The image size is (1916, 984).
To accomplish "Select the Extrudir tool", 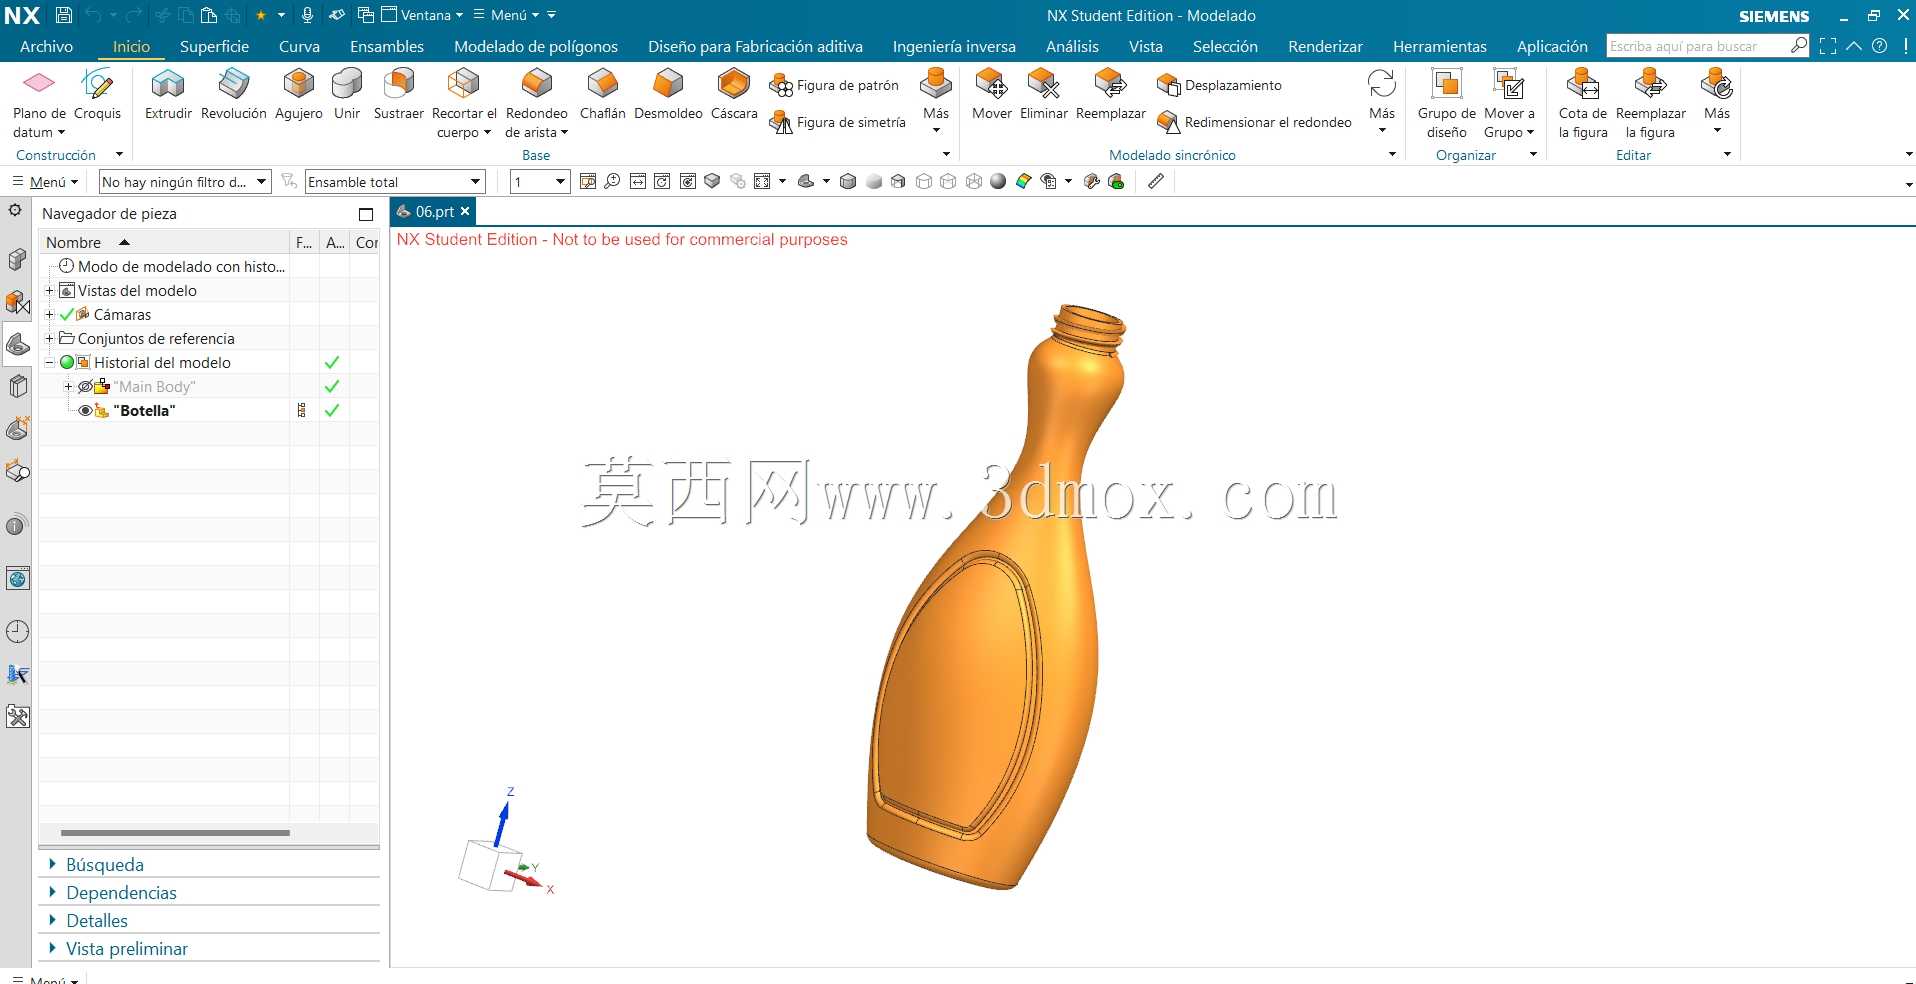I will [168, 95].
